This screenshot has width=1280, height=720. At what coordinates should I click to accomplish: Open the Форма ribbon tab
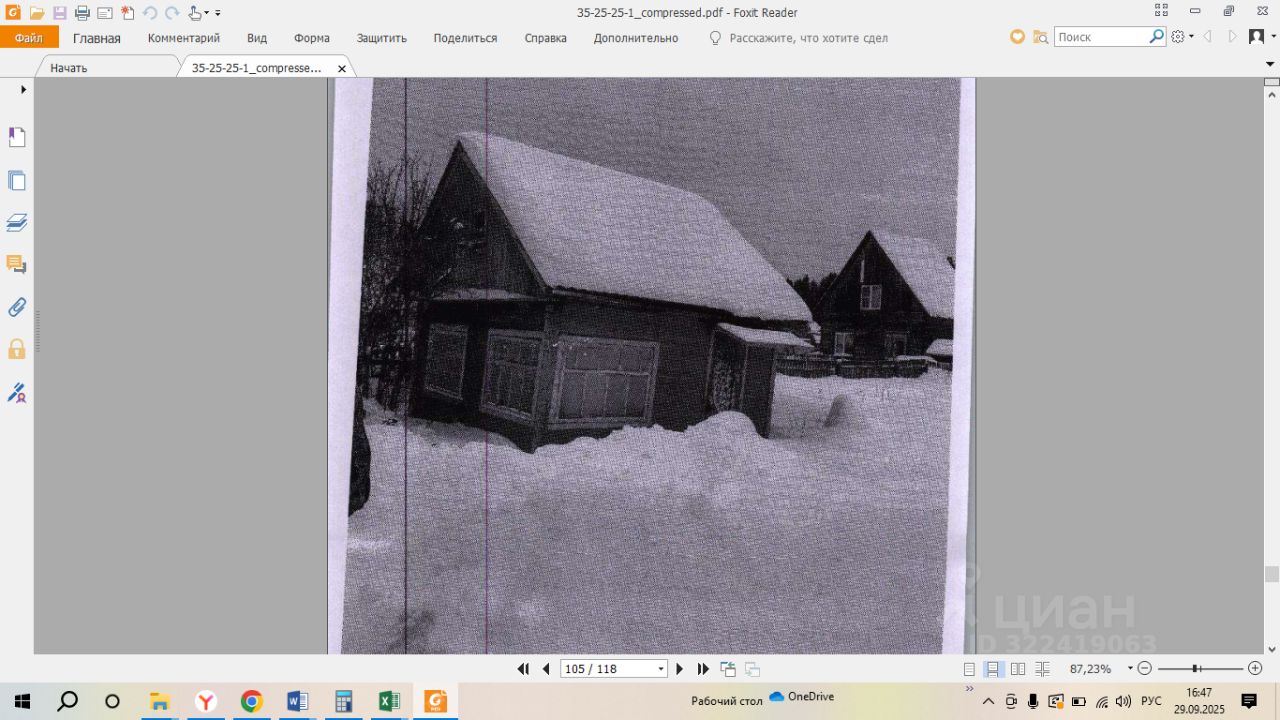312,38
